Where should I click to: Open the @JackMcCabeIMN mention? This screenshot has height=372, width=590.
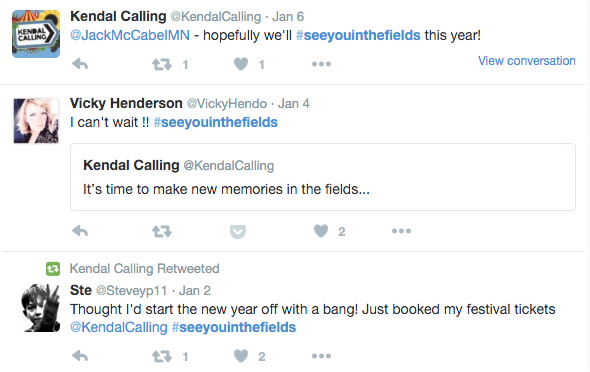click(130, 35)
